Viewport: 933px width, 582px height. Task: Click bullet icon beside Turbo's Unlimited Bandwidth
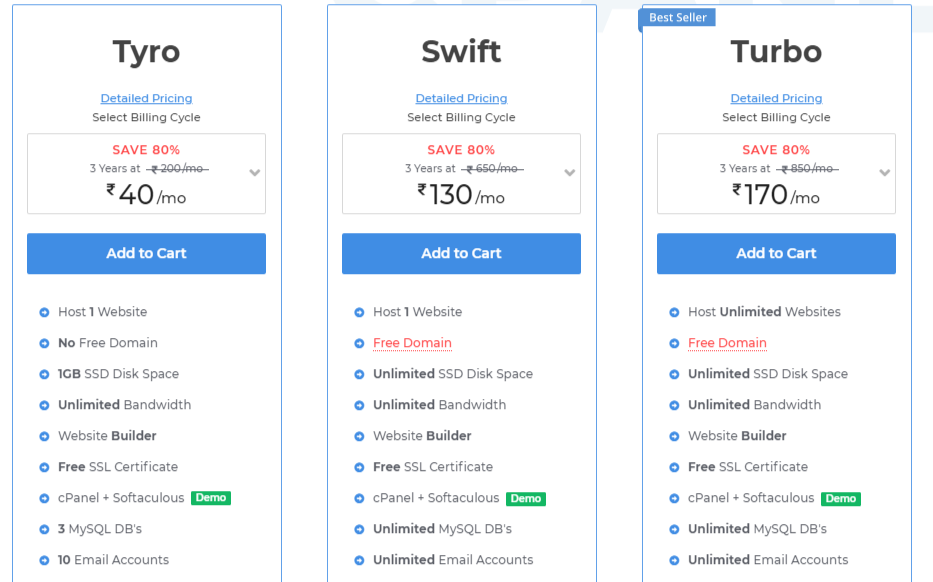click(674, 405)
